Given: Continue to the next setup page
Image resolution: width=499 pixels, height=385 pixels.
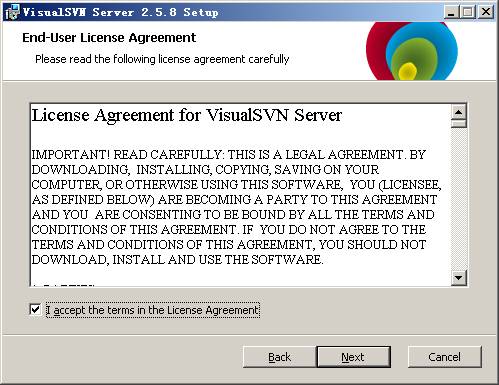Looking at the screenshot, I should click(353, 357).
